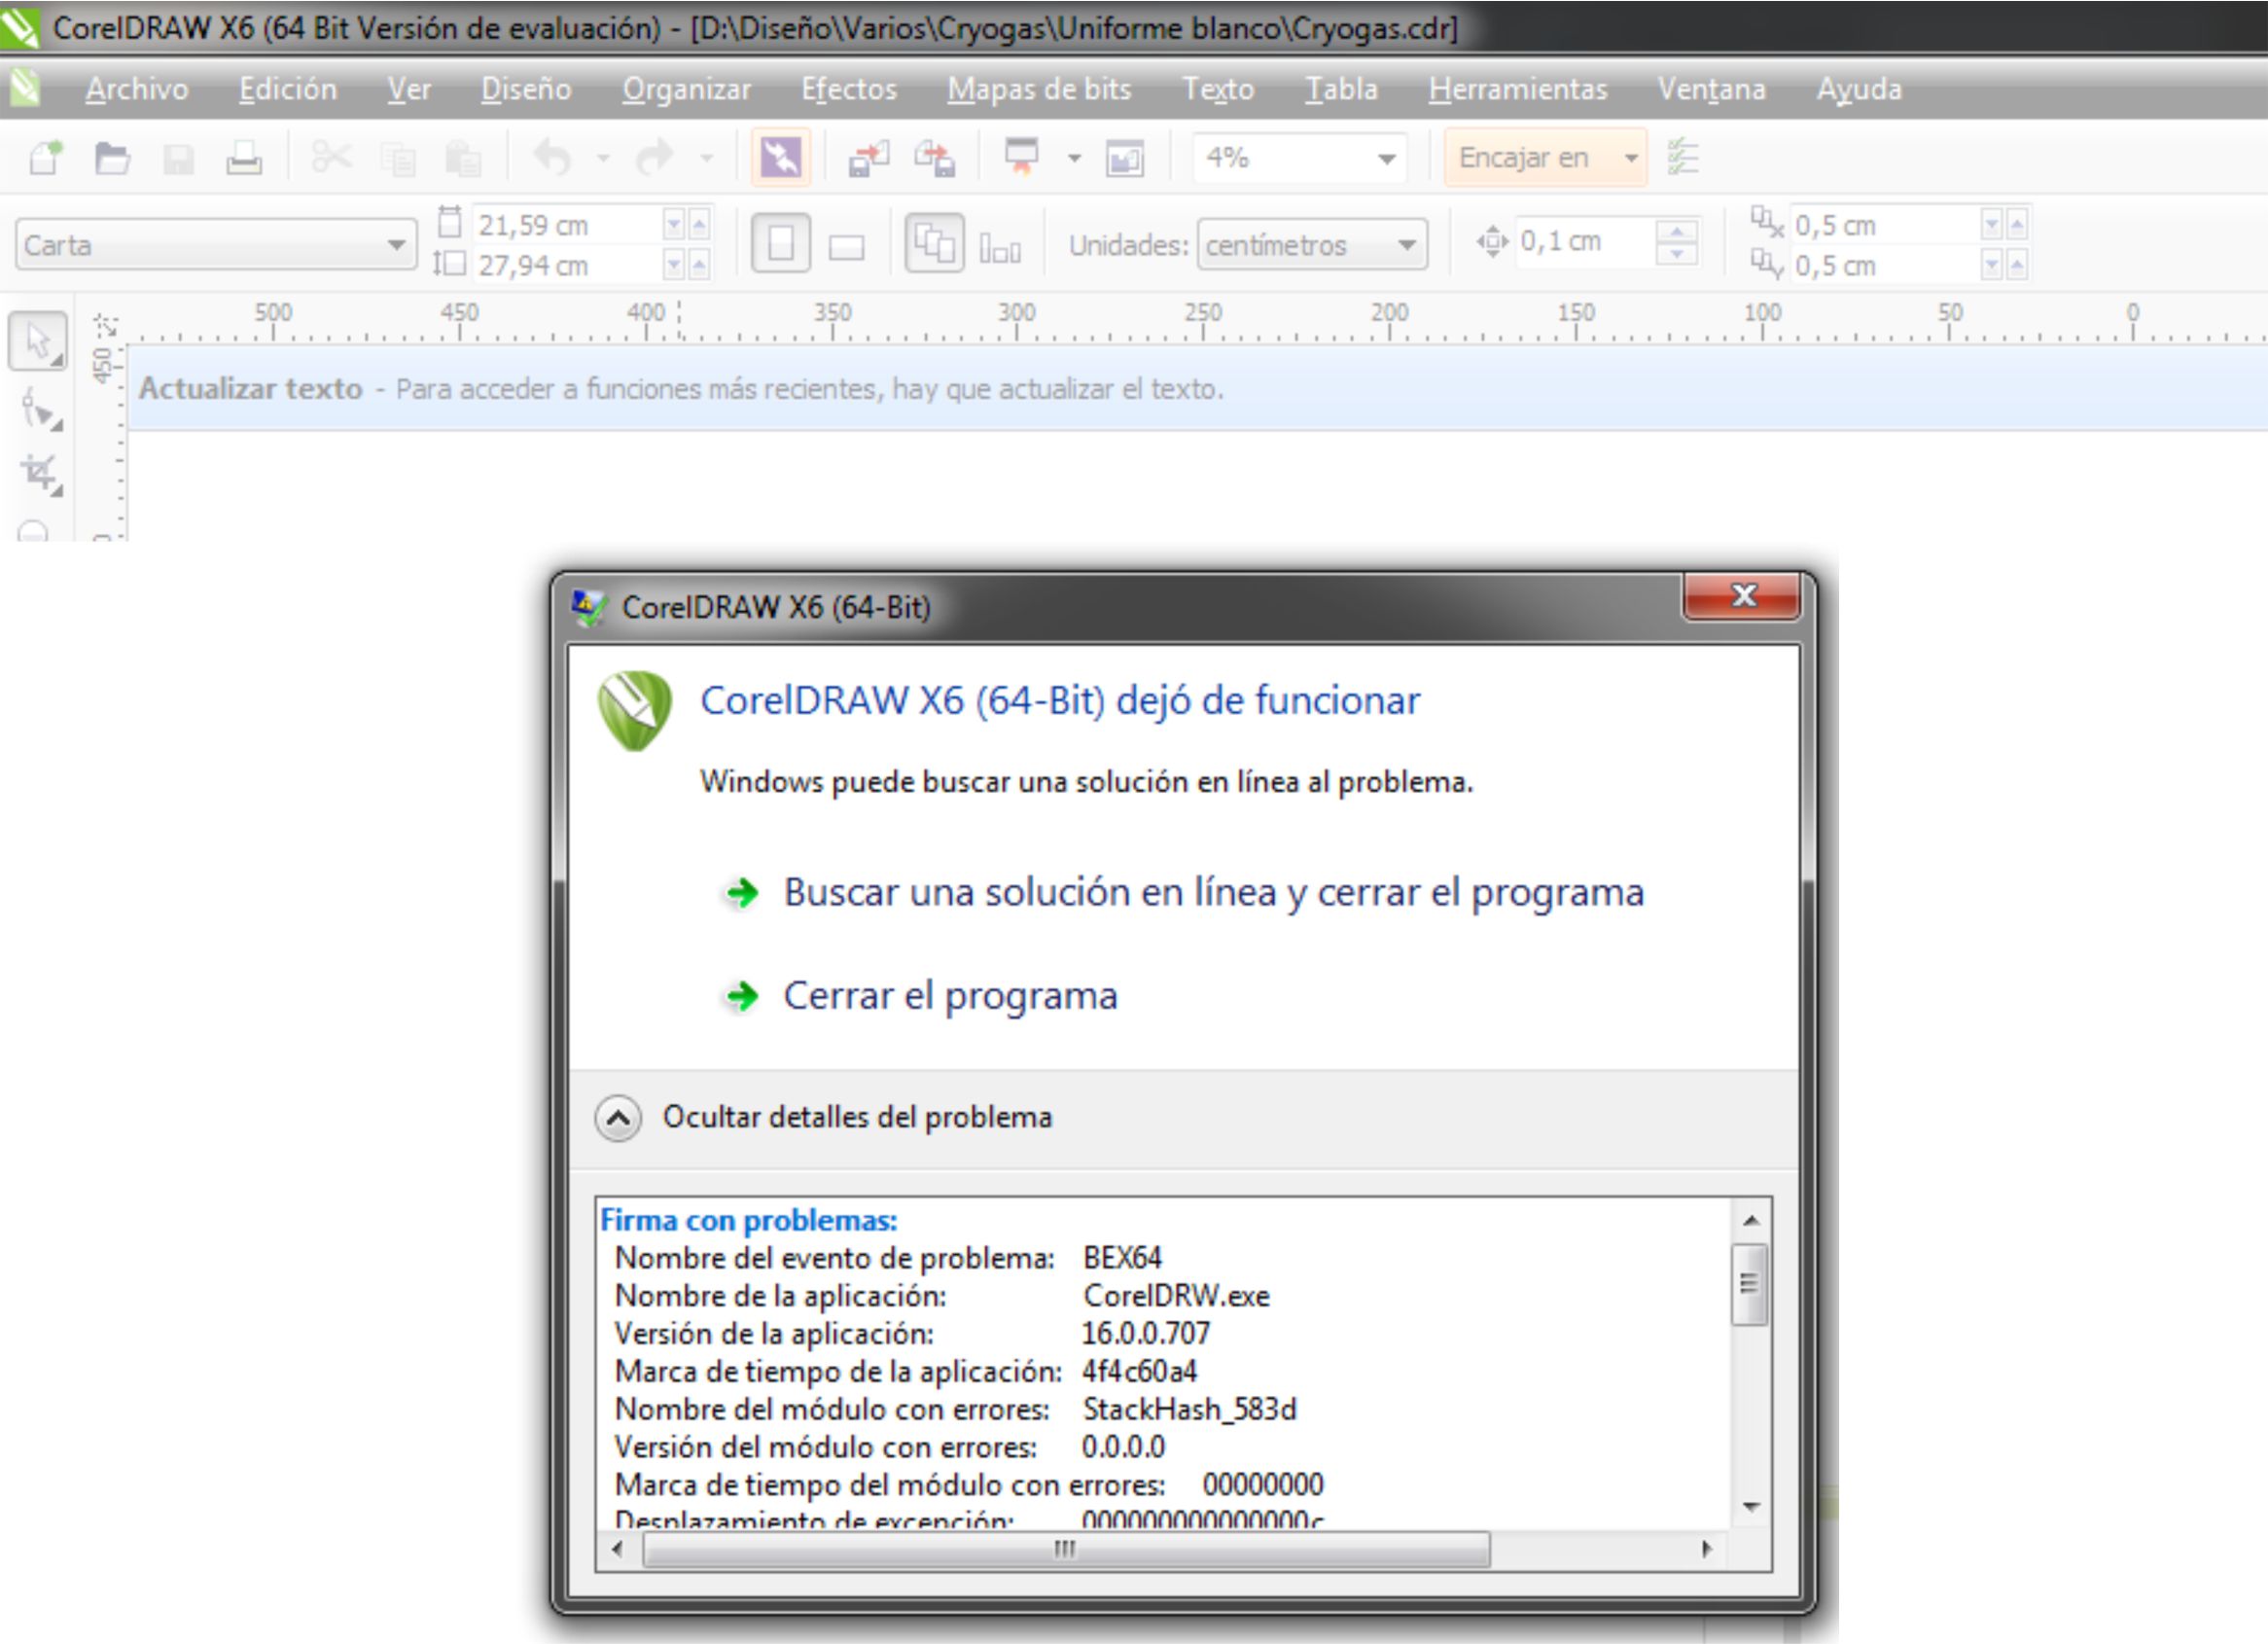Open the Mapas de bits menu
Image resolution: width=2268 pixels, height=1644 pixels.
tap(1039, 89)
